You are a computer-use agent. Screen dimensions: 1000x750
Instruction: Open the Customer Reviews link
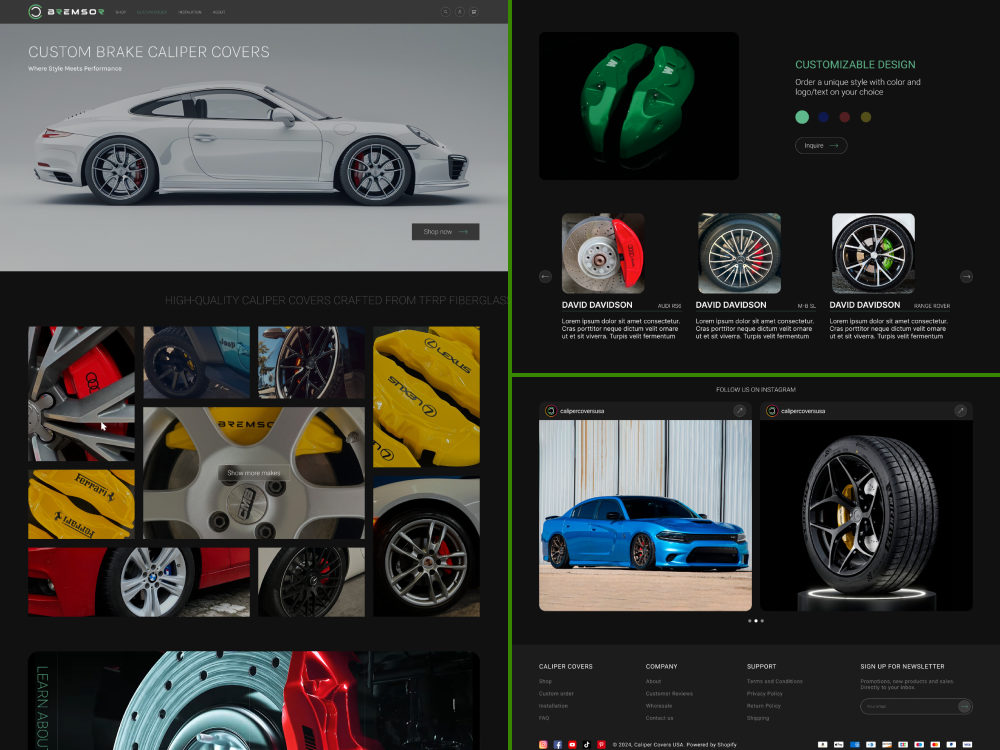click(x=669, y=693)
